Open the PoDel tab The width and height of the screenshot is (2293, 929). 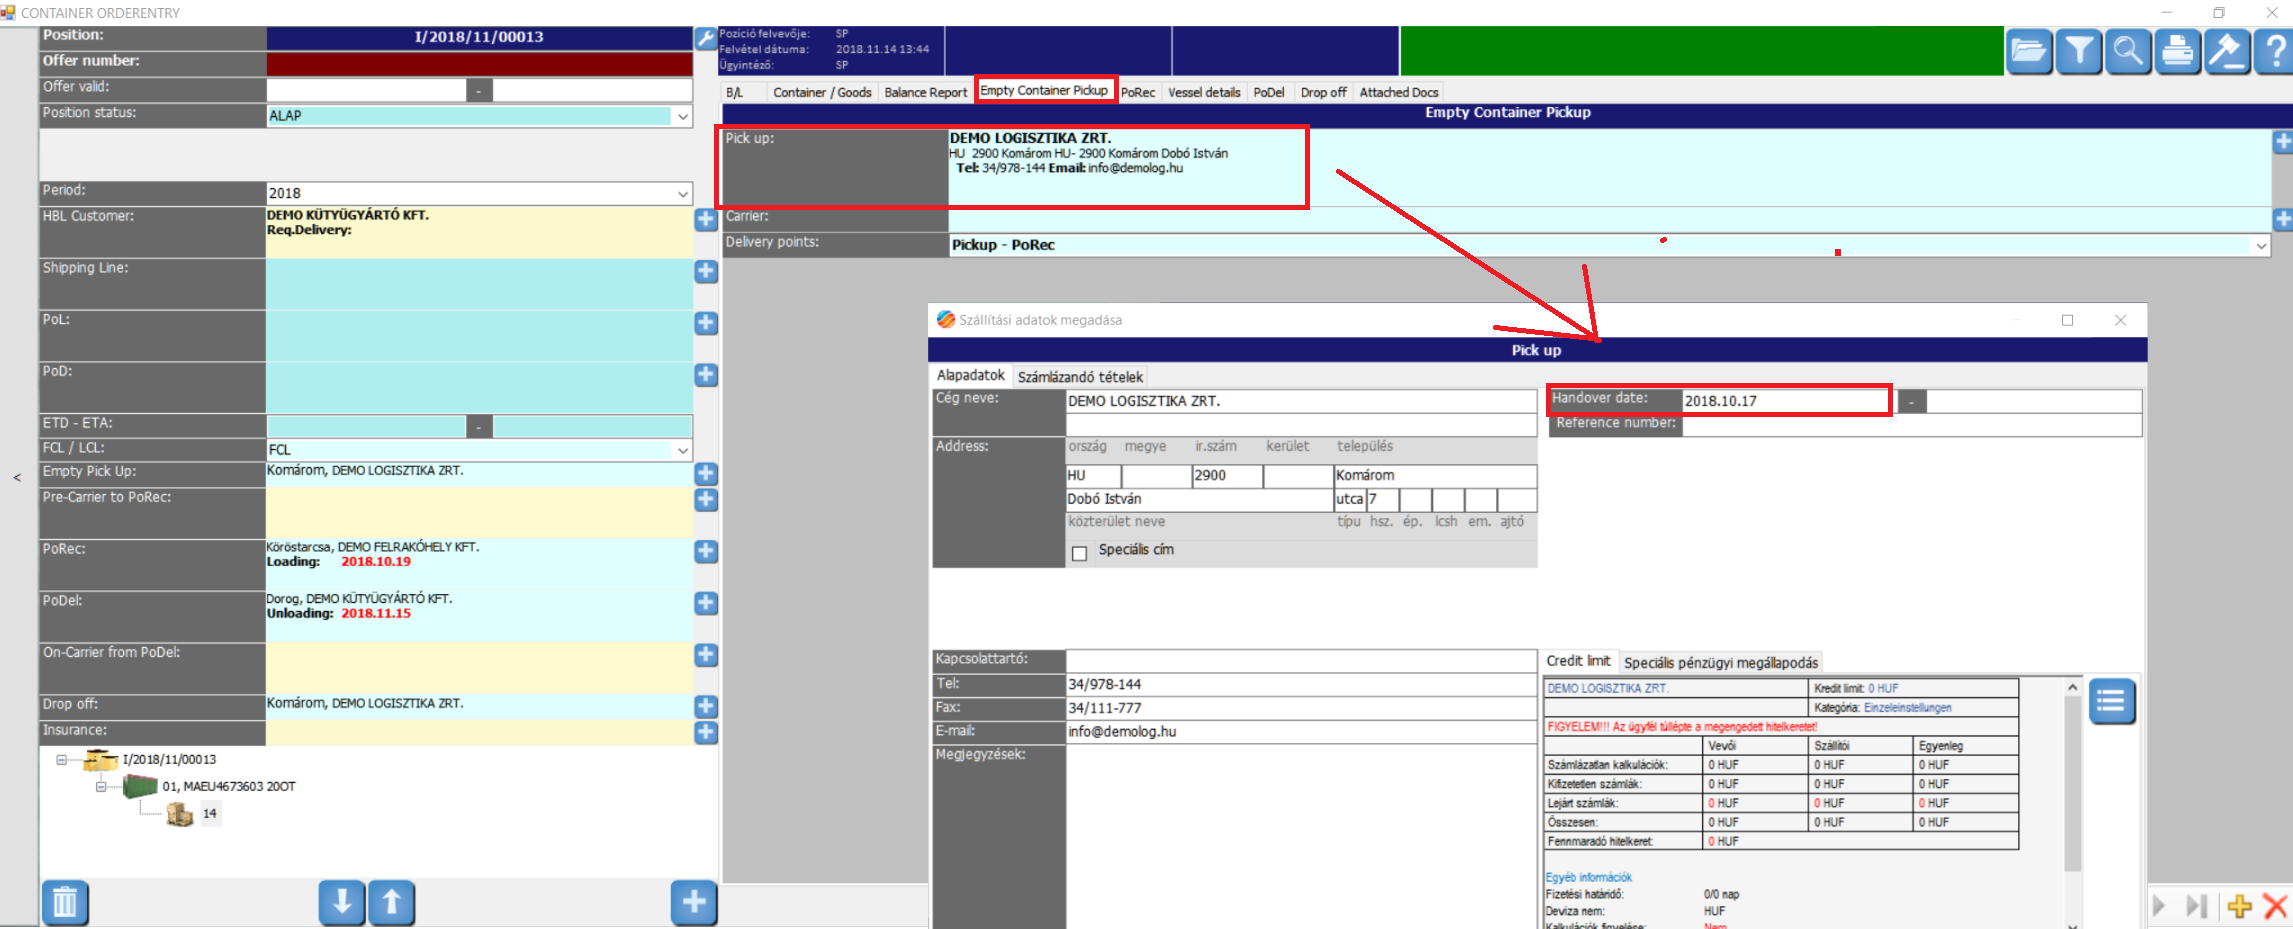pos(1269,92)
